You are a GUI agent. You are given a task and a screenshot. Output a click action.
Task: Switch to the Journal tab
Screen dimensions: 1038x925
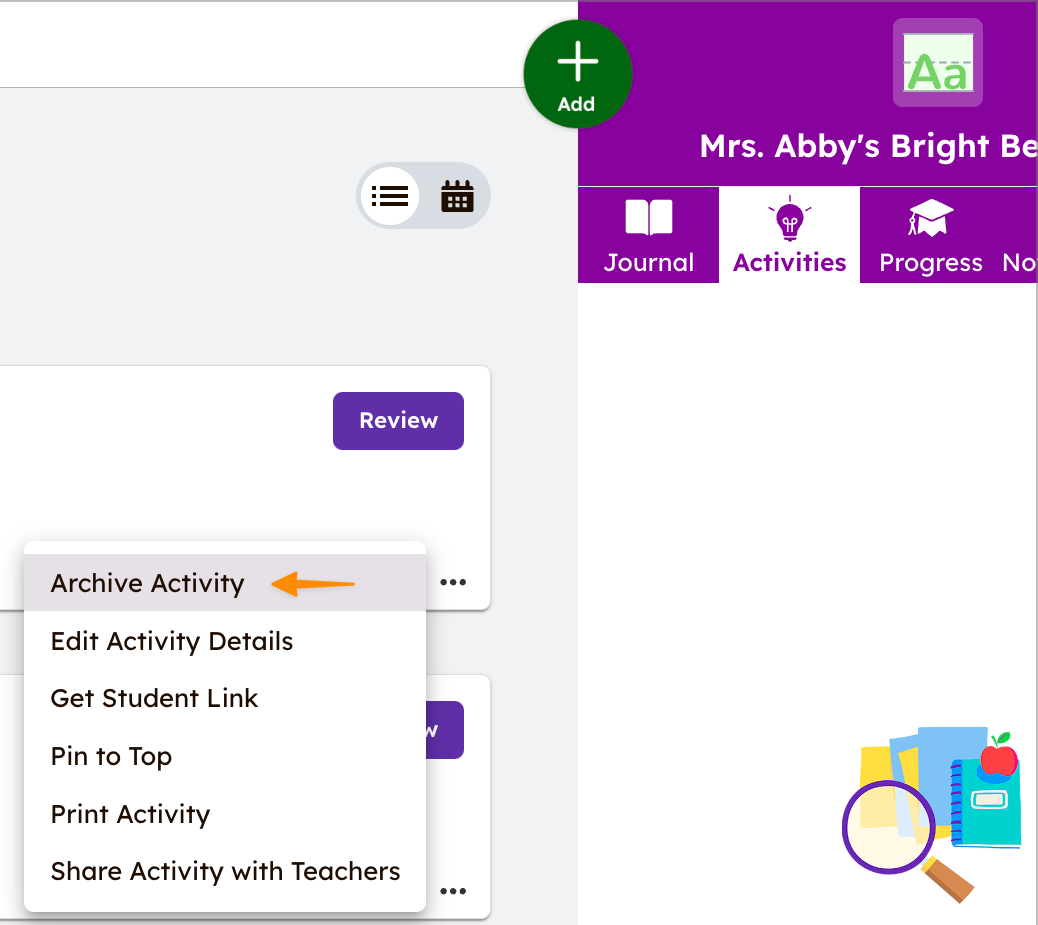[648, 235]
